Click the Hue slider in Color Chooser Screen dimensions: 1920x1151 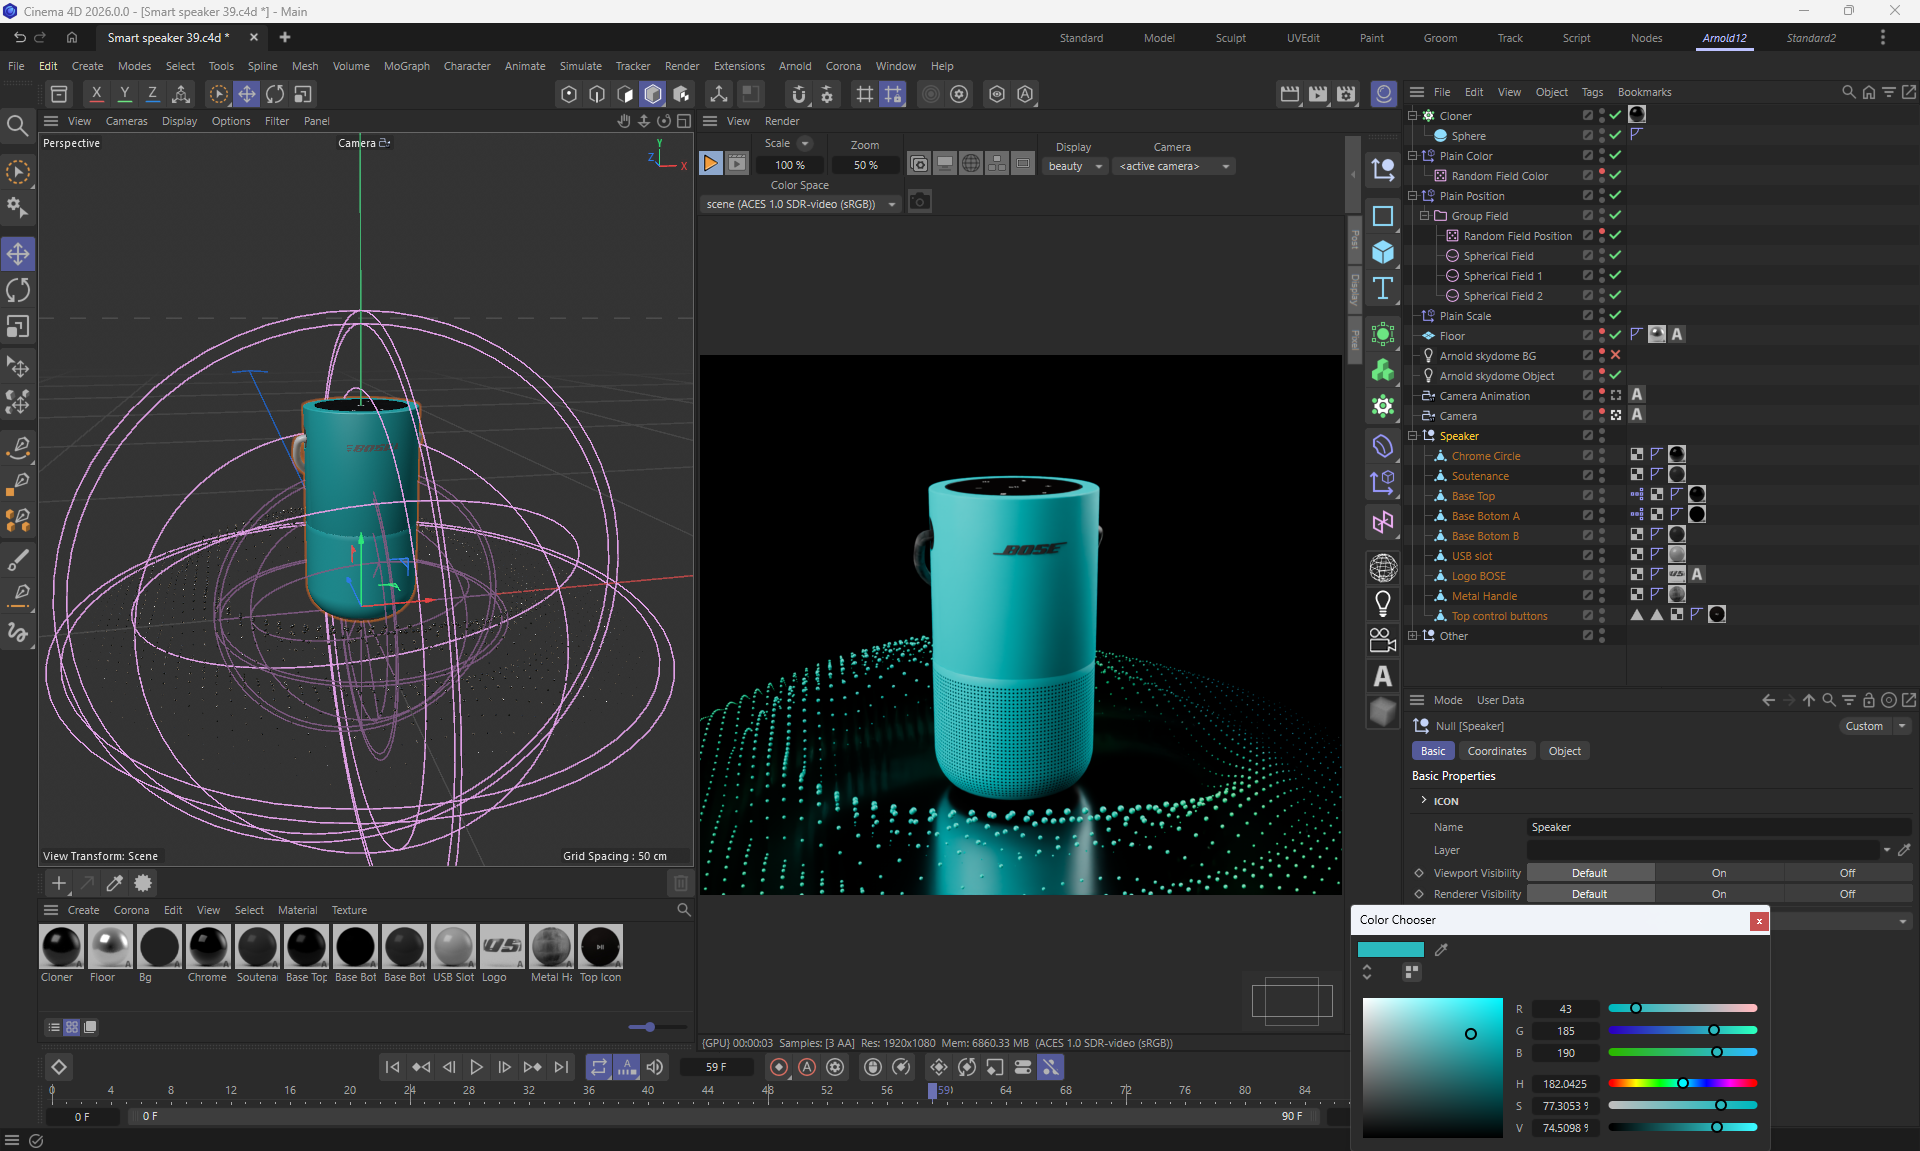1682,1083
